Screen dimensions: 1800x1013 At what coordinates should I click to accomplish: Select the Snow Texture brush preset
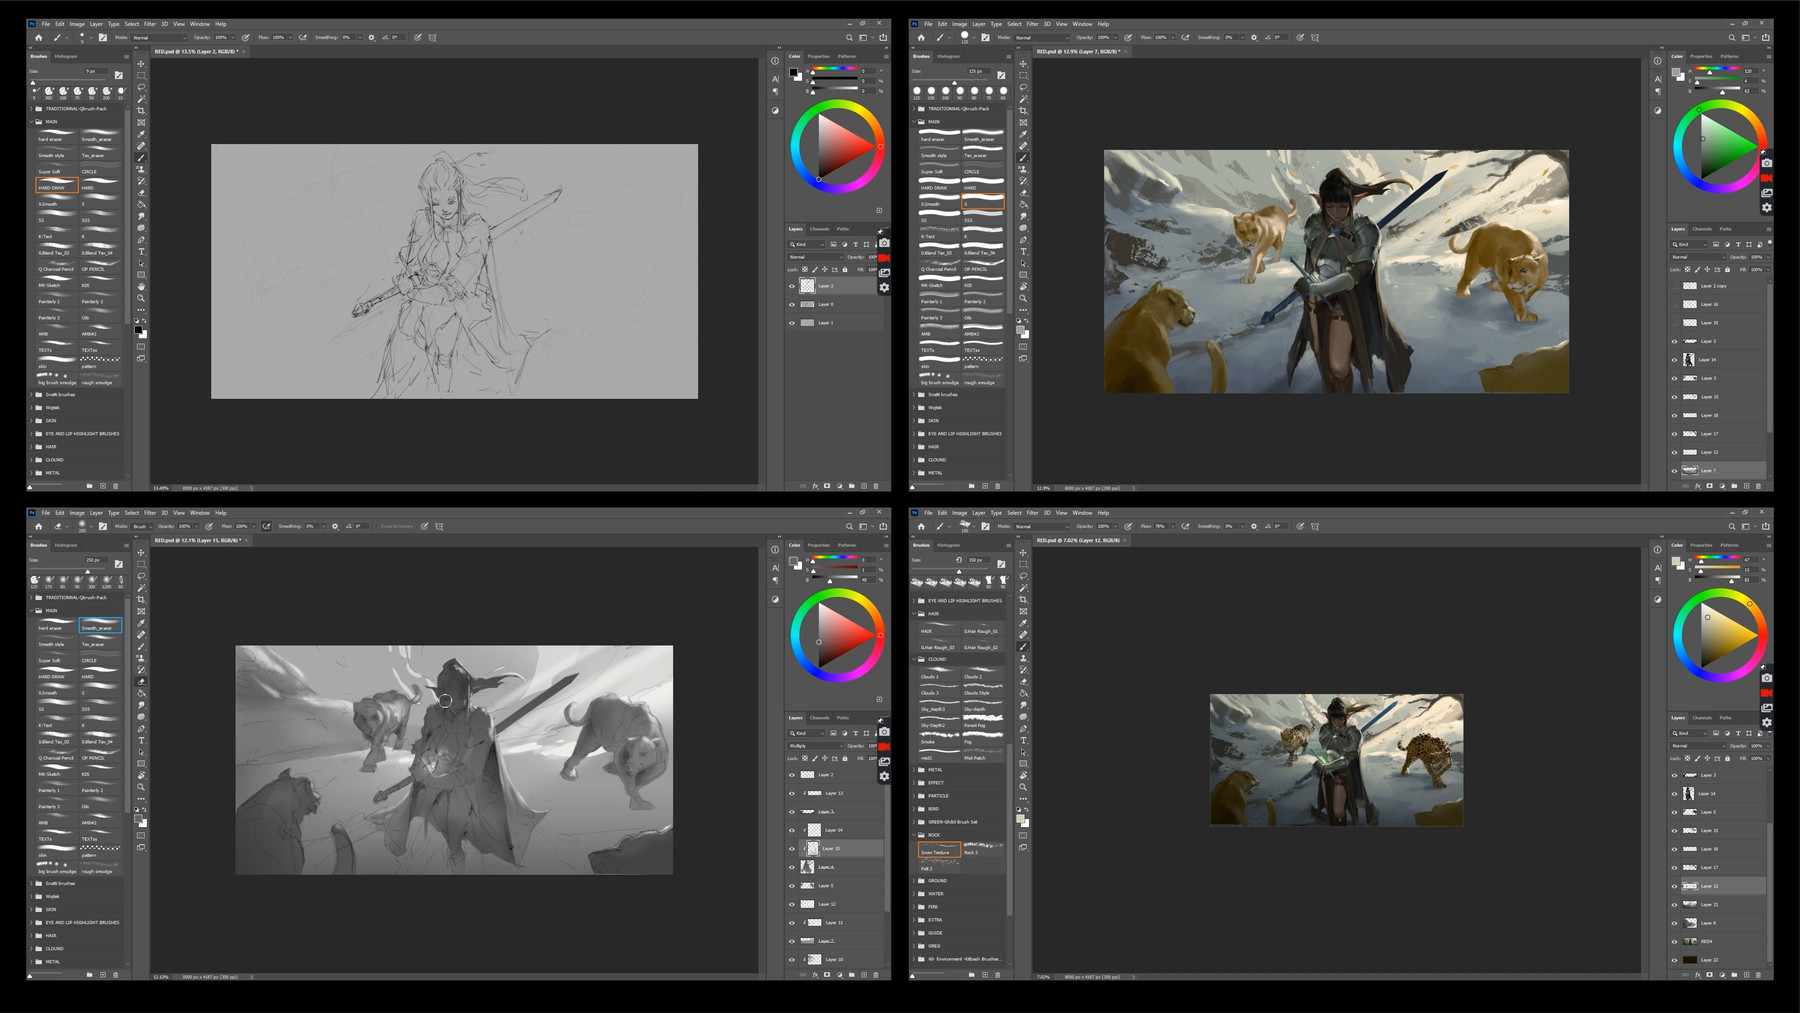pos(938,850)
